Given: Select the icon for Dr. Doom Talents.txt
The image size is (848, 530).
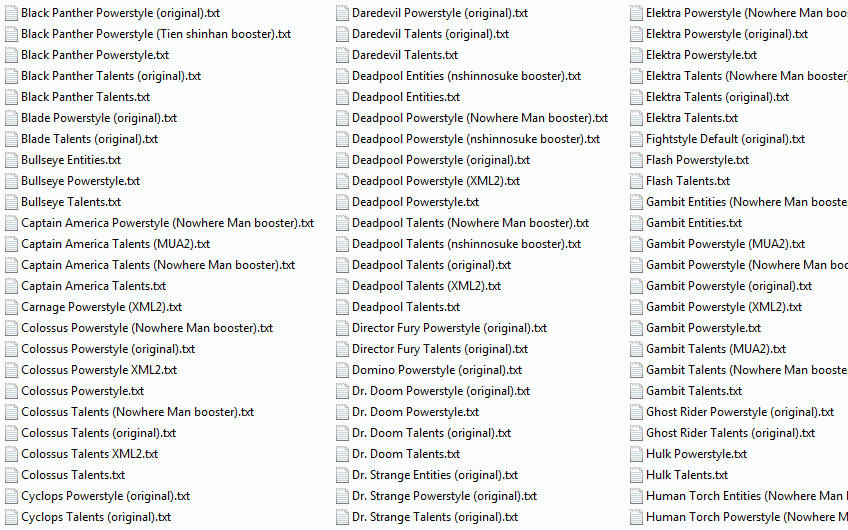Looking at the screenshot, I should [x=342, y=454].
